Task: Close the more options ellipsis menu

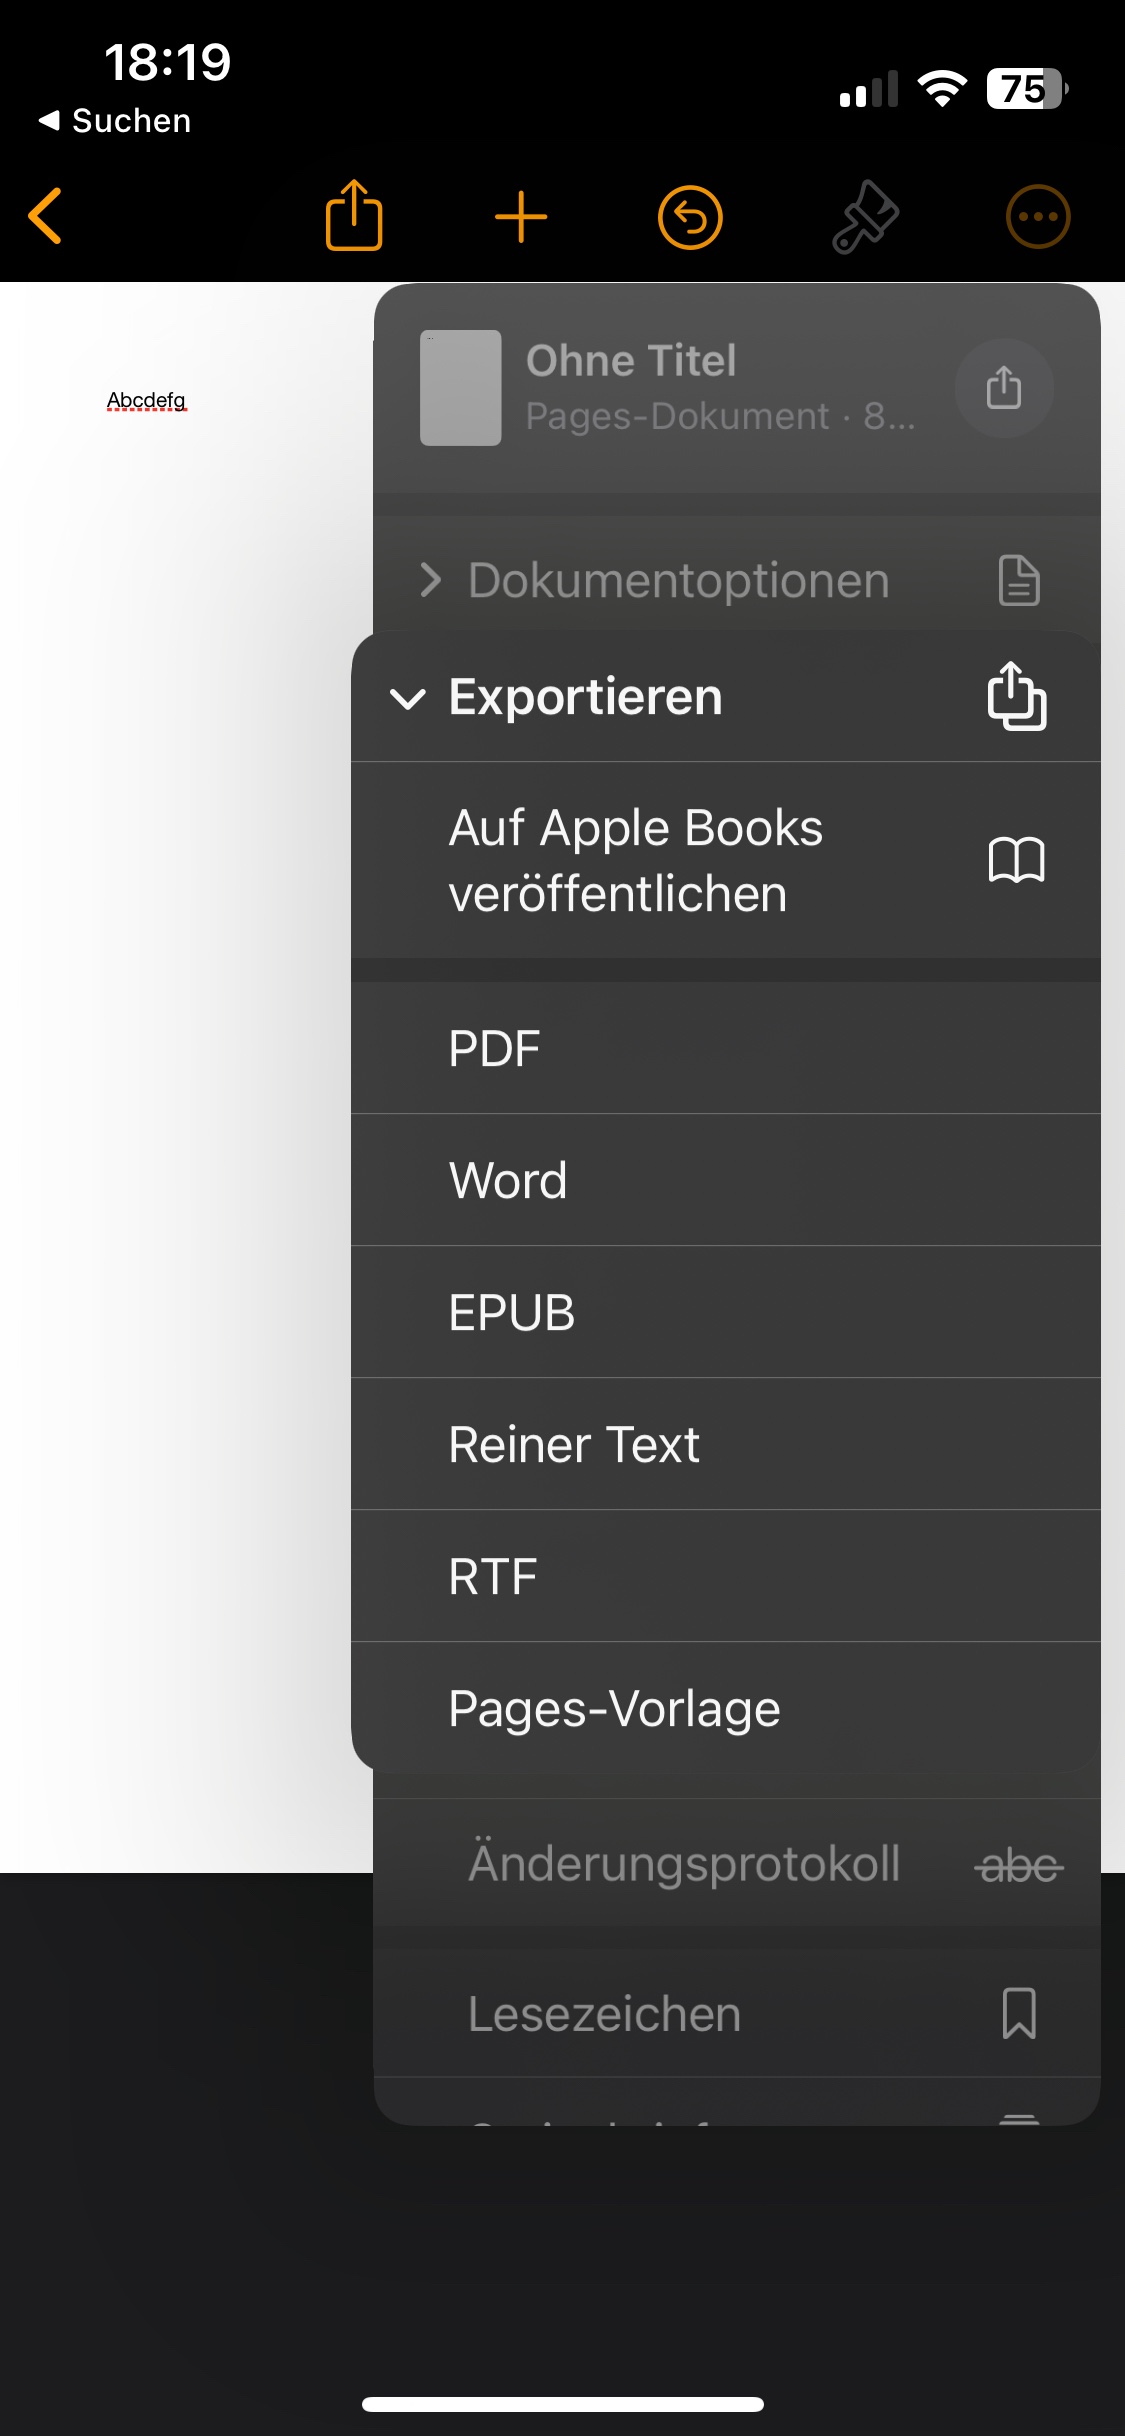Action: coord(1037,217)
